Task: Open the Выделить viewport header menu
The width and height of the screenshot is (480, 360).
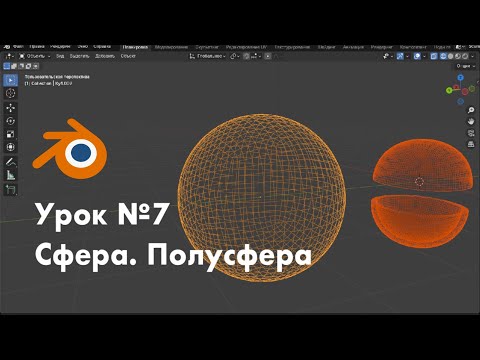Action: point(79,56)
